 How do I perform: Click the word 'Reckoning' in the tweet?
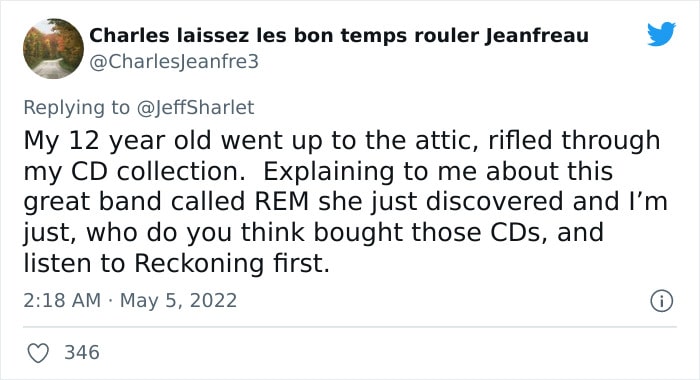click(x=199, y=263)
